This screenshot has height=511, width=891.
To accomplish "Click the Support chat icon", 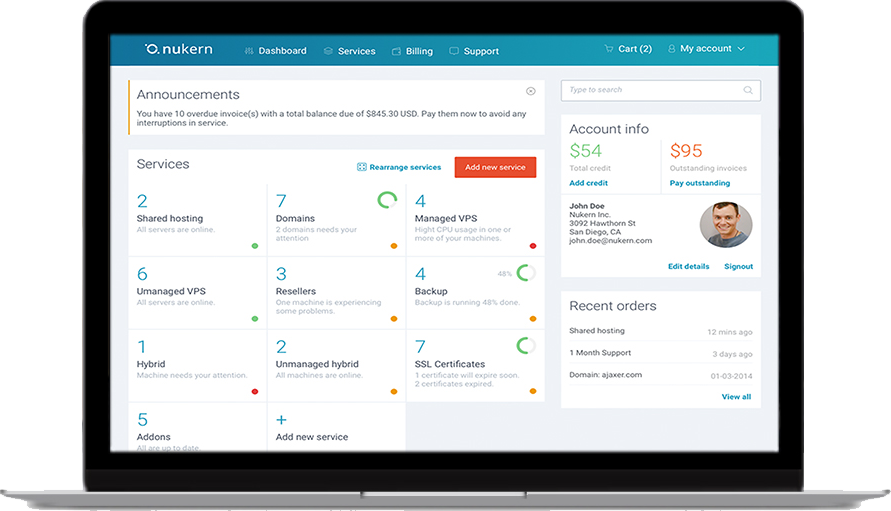I will 453,51.
